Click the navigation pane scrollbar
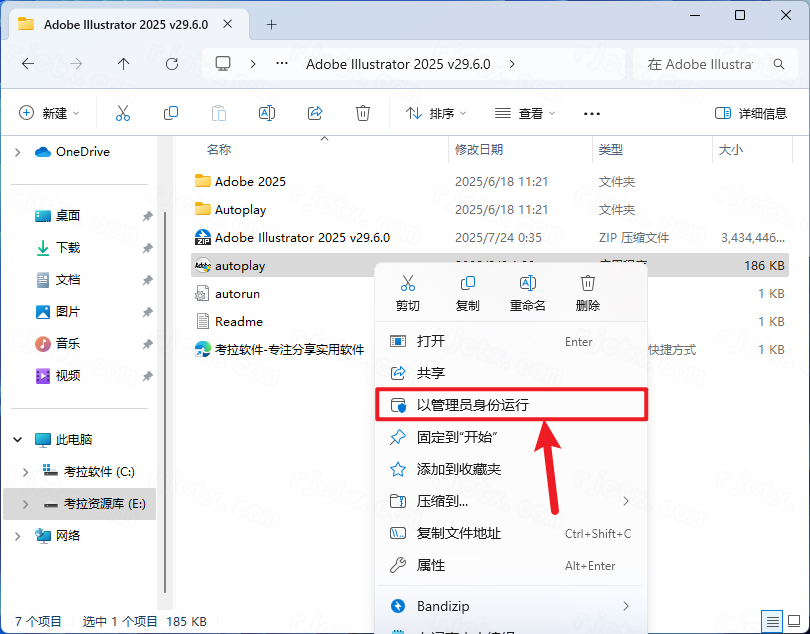This screenshot has width=810, height=634. [x=165, y=403]
